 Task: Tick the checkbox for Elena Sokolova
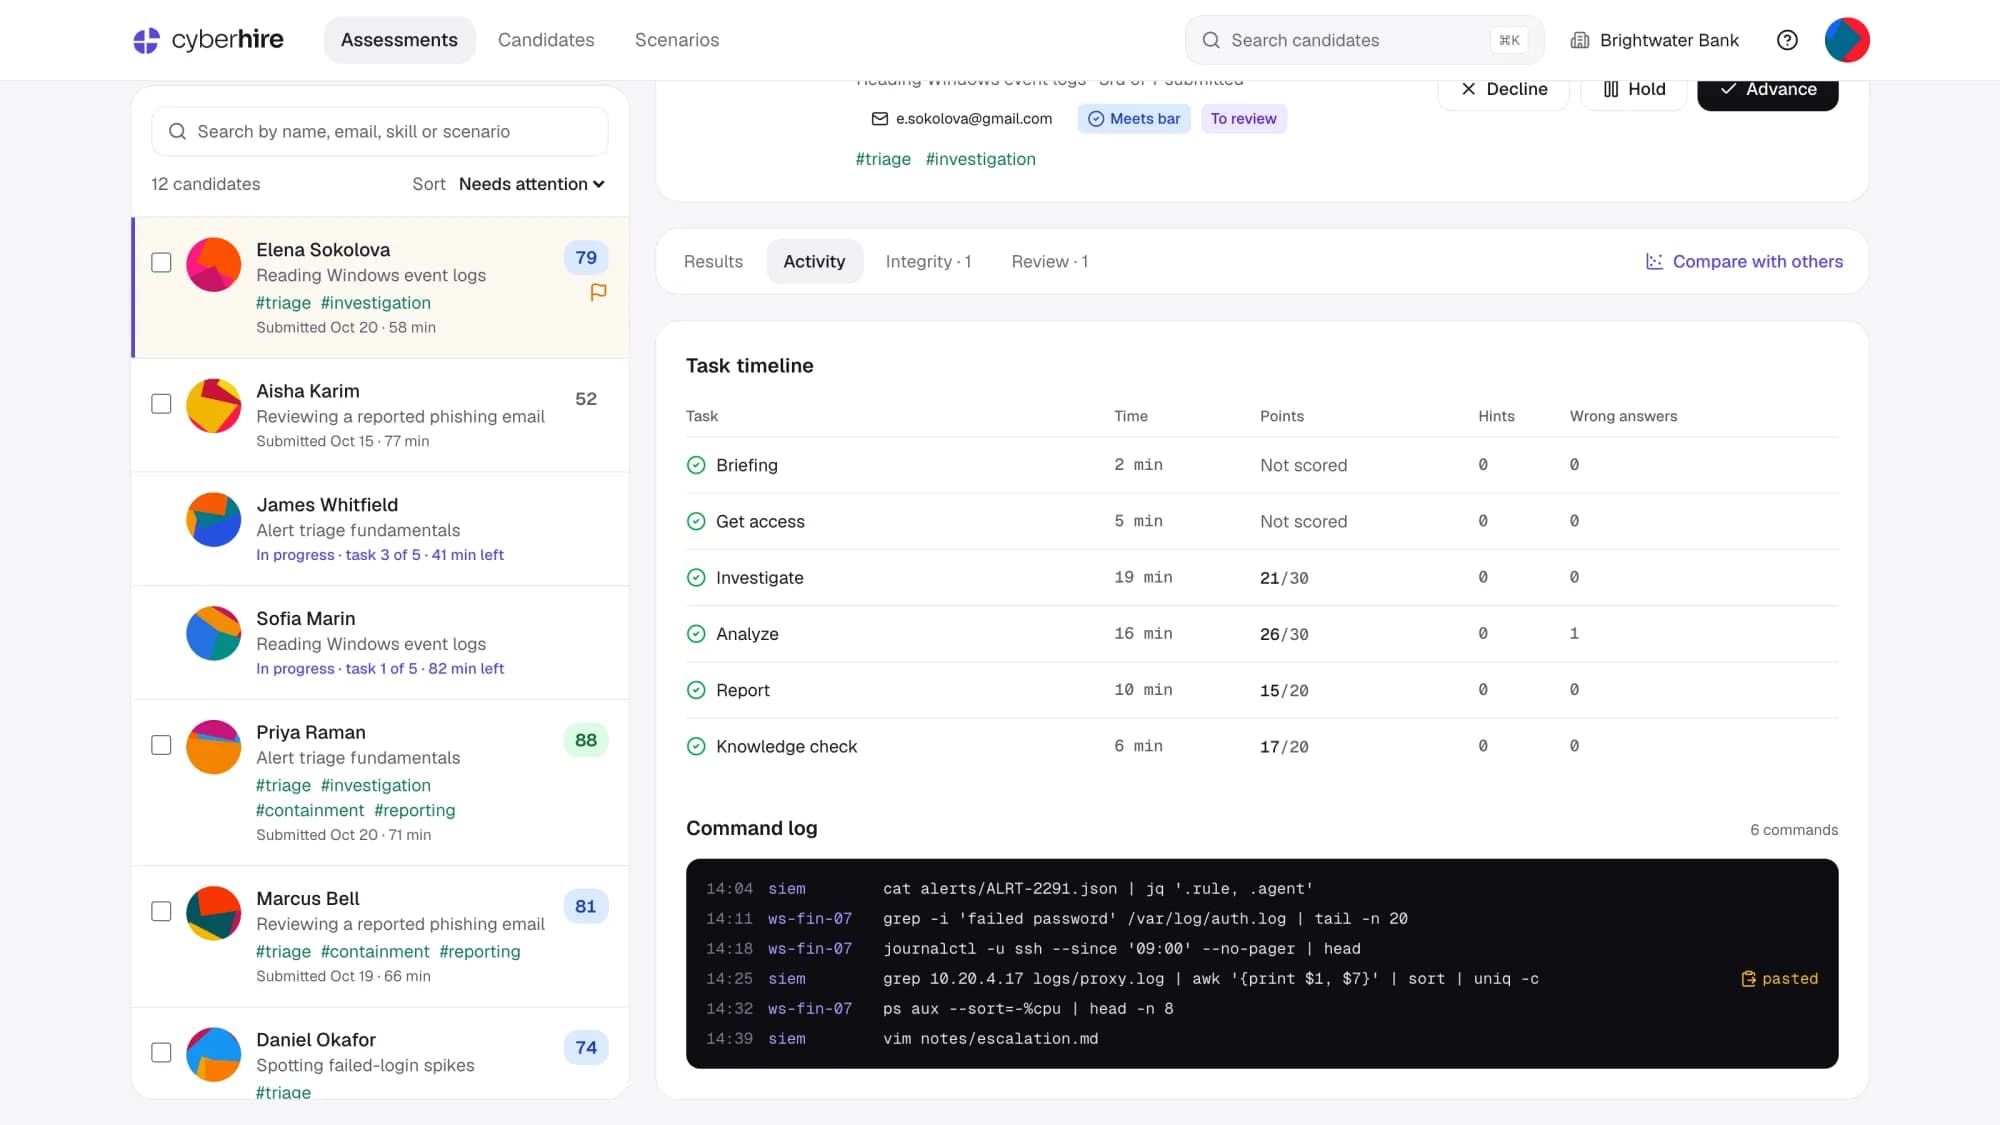coord(161,262)
